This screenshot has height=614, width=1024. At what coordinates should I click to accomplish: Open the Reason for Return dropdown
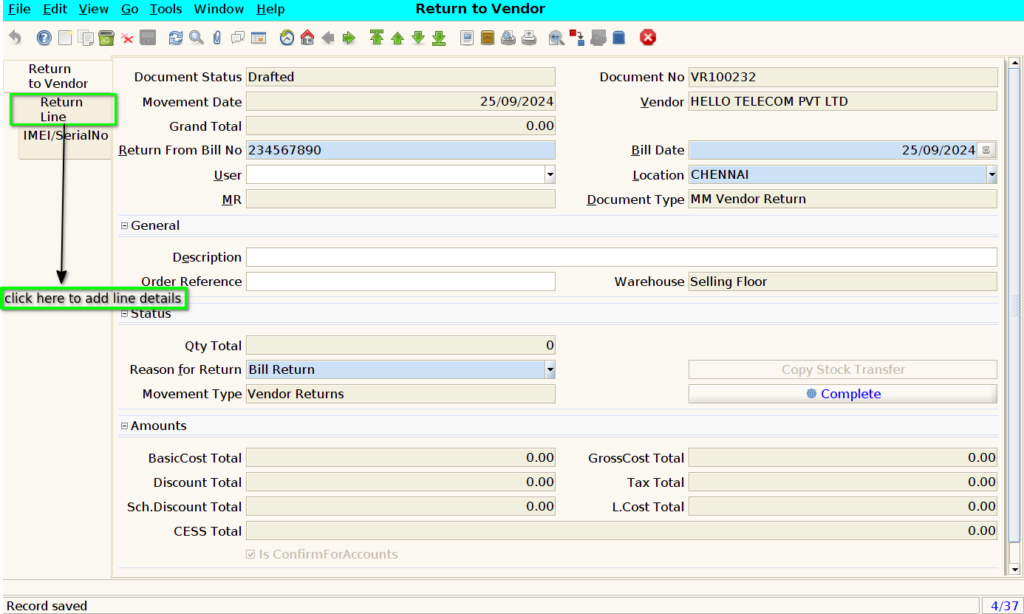(550, 370)
